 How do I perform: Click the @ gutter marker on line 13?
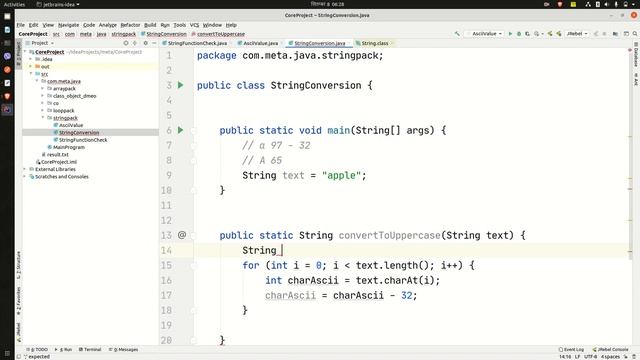pyautogui.click(x=182, y=235)
